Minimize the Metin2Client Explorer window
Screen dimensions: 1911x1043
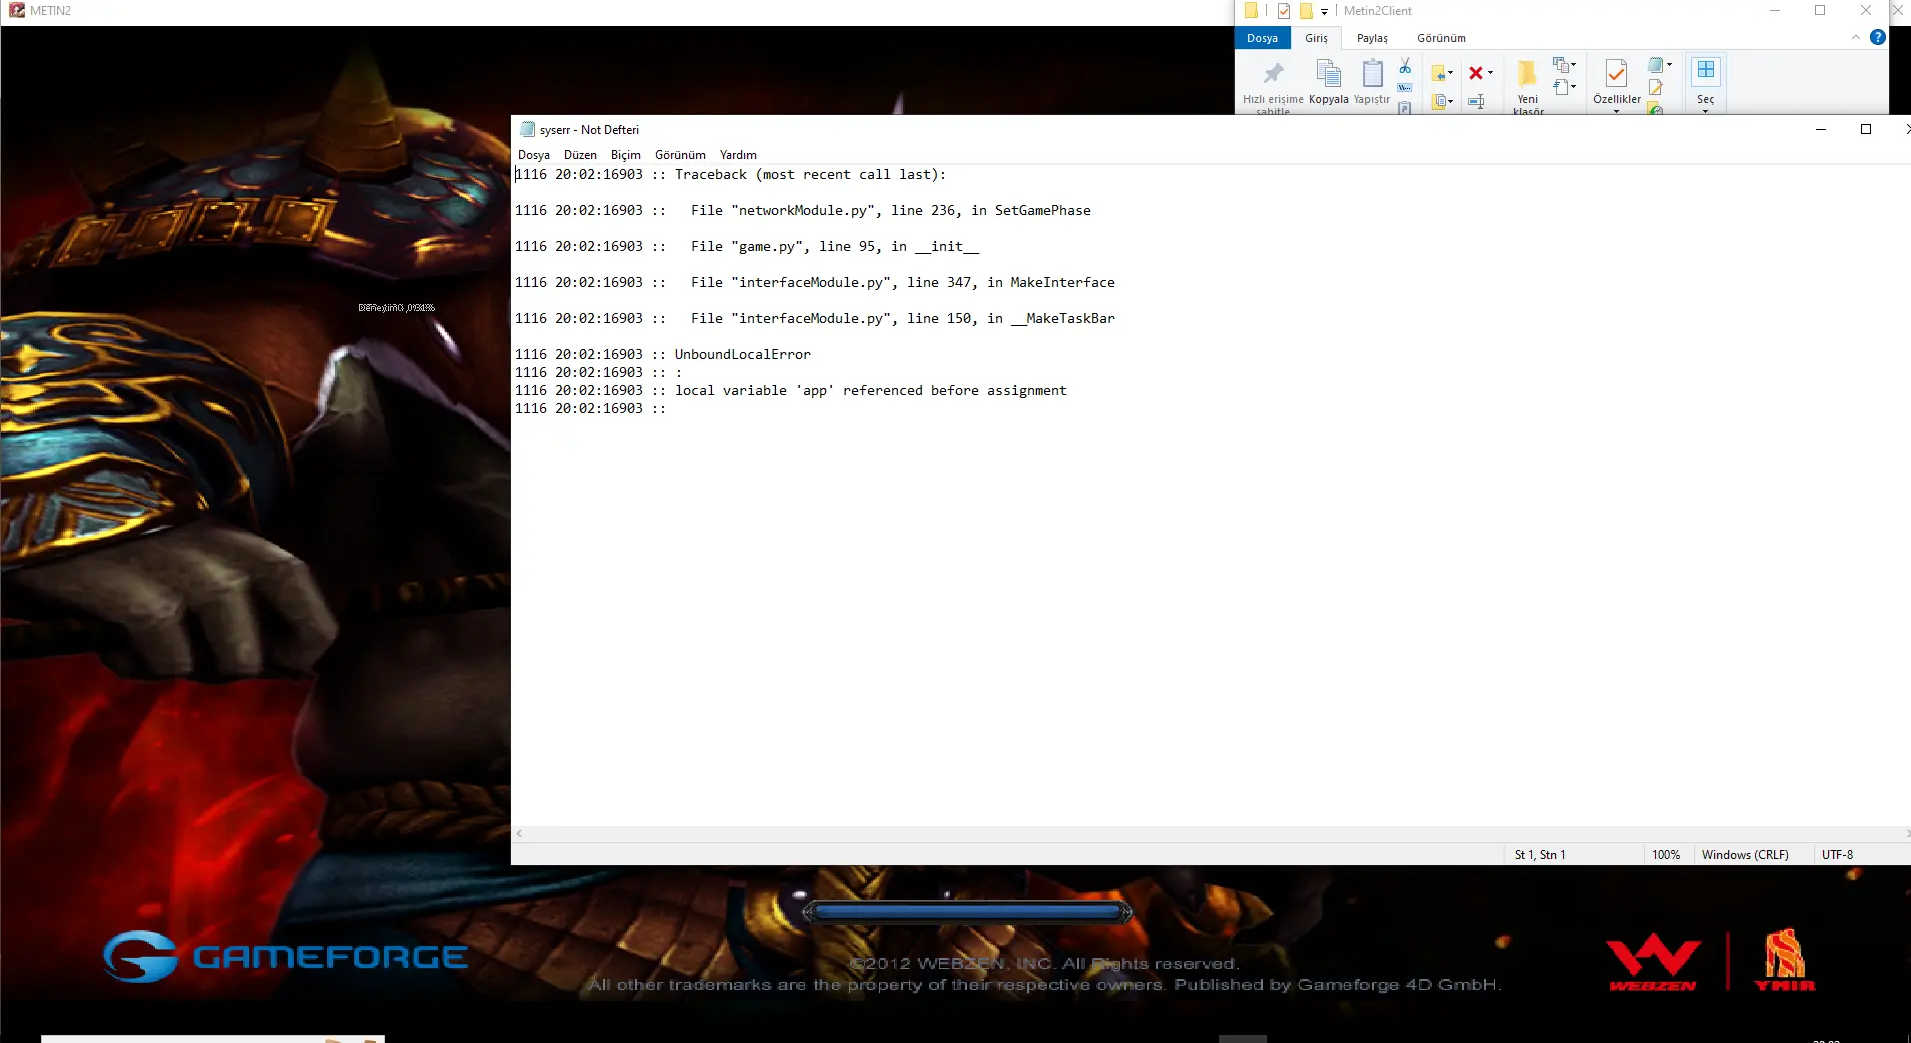pyautogui.click(x=1775, y=10)
